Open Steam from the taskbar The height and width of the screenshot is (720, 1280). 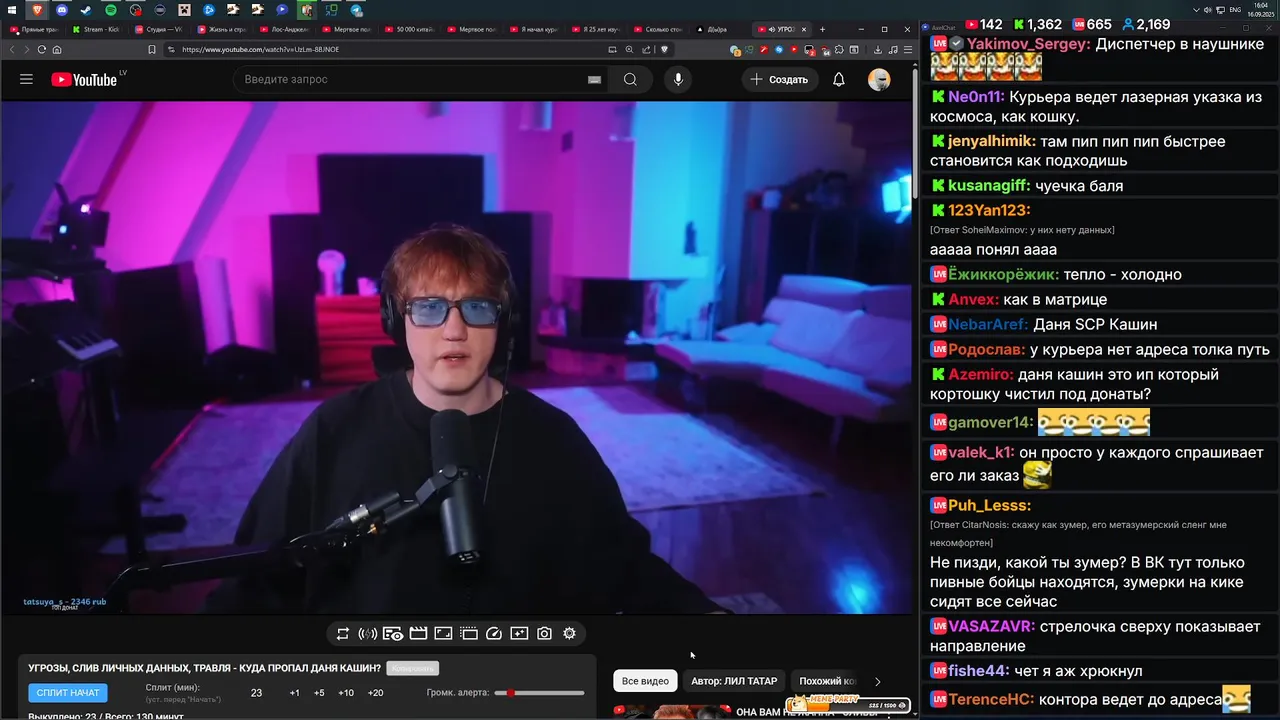coord(86,10)
